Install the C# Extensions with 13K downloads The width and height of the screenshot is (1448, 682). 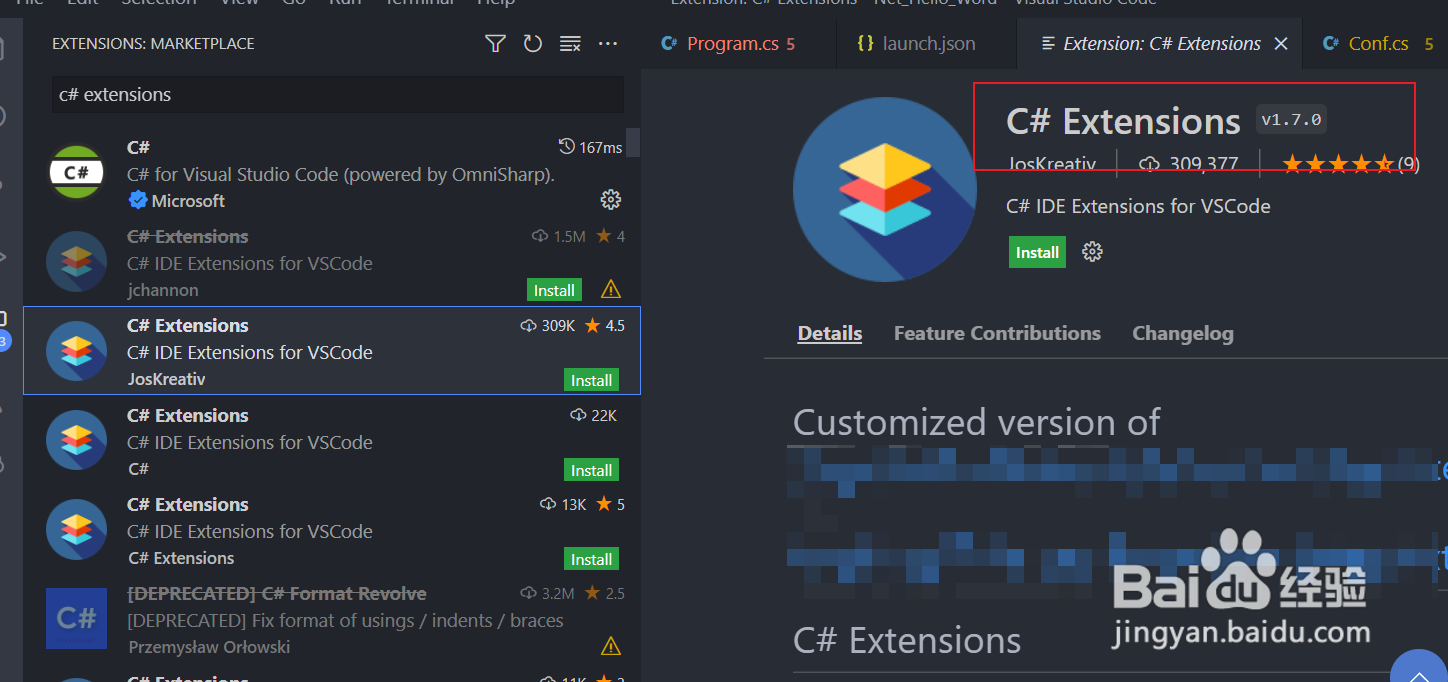pos(591,559)
